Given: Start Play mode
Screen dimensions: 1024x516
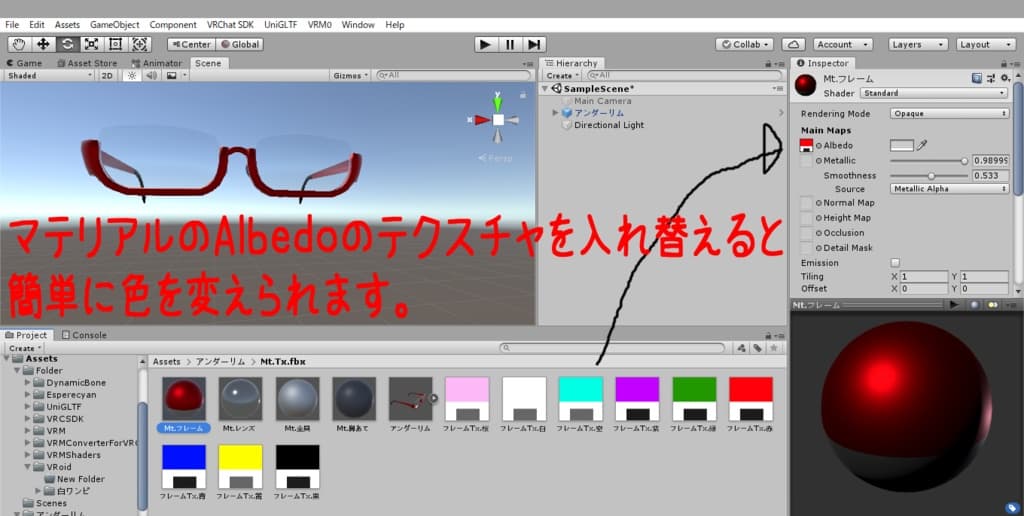Looking at the screenshot, I should click(x=485, y=44).
